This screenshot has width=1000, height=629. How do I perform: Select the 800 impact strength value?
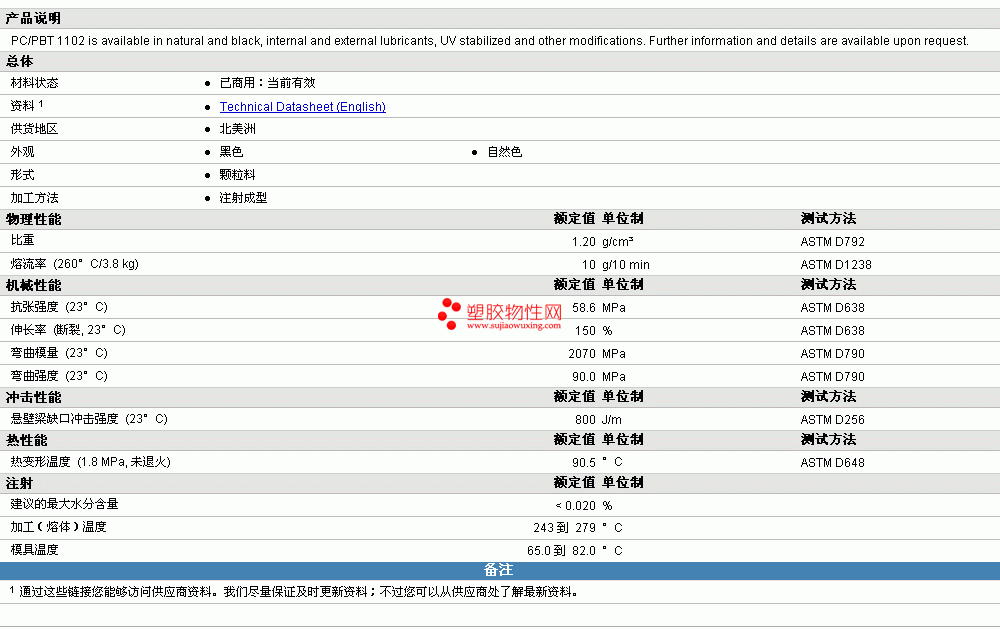585,420
